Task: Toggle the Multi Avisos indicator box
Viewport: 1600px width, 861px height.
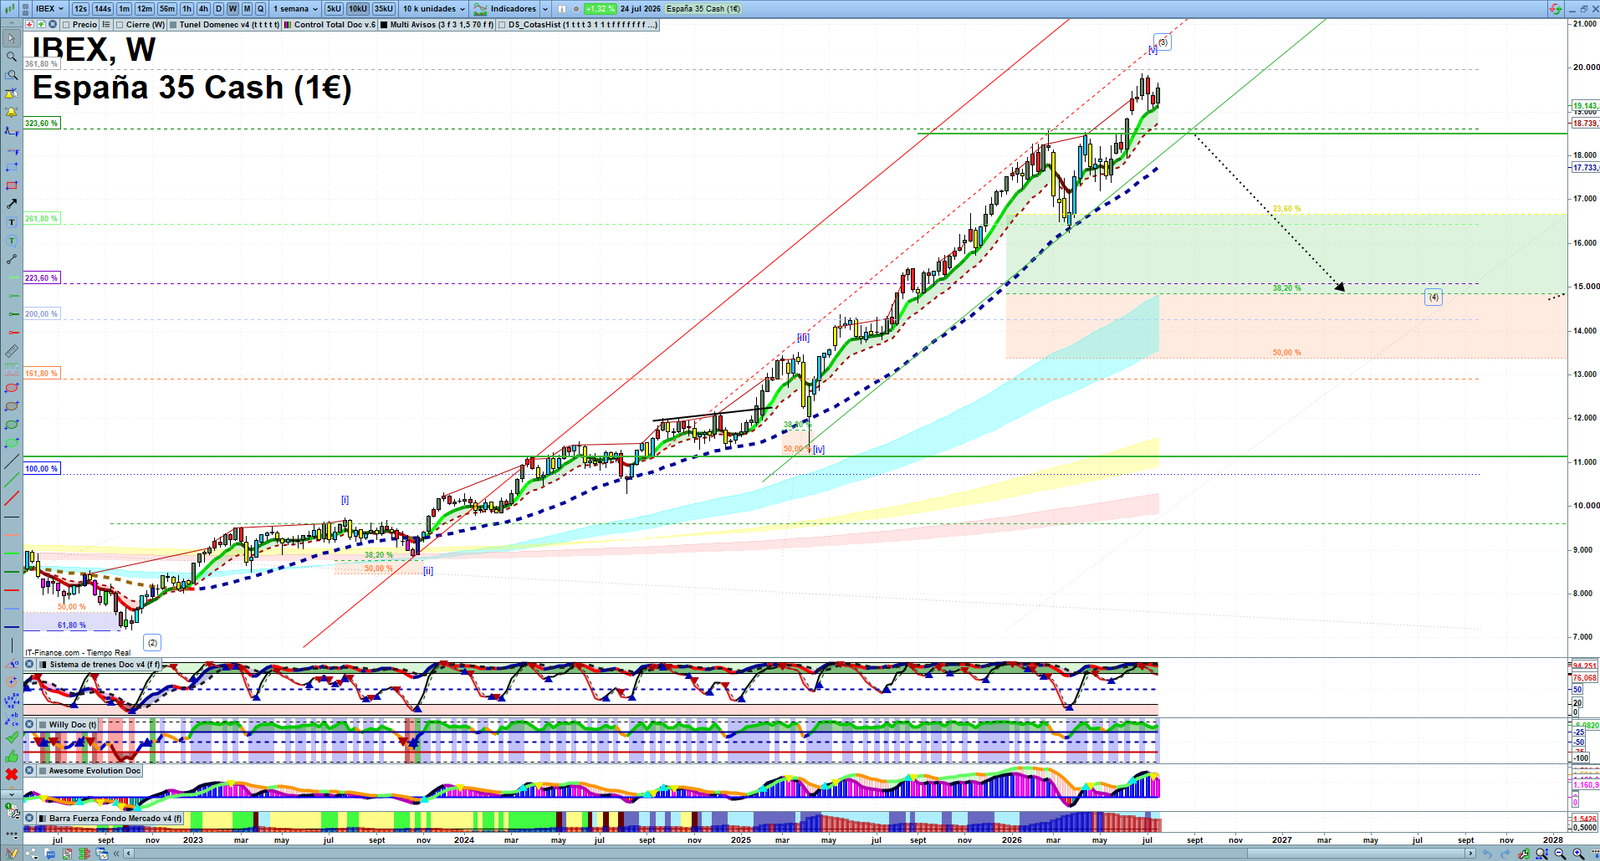Action: click(x=384, y=24)
